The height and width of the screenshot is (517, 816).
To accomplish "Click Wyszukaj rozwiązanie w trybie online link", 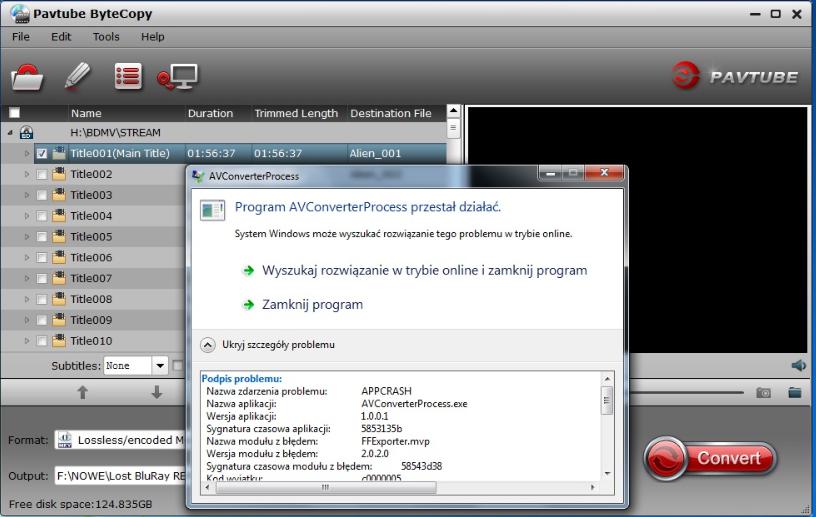I will (425, 270).
